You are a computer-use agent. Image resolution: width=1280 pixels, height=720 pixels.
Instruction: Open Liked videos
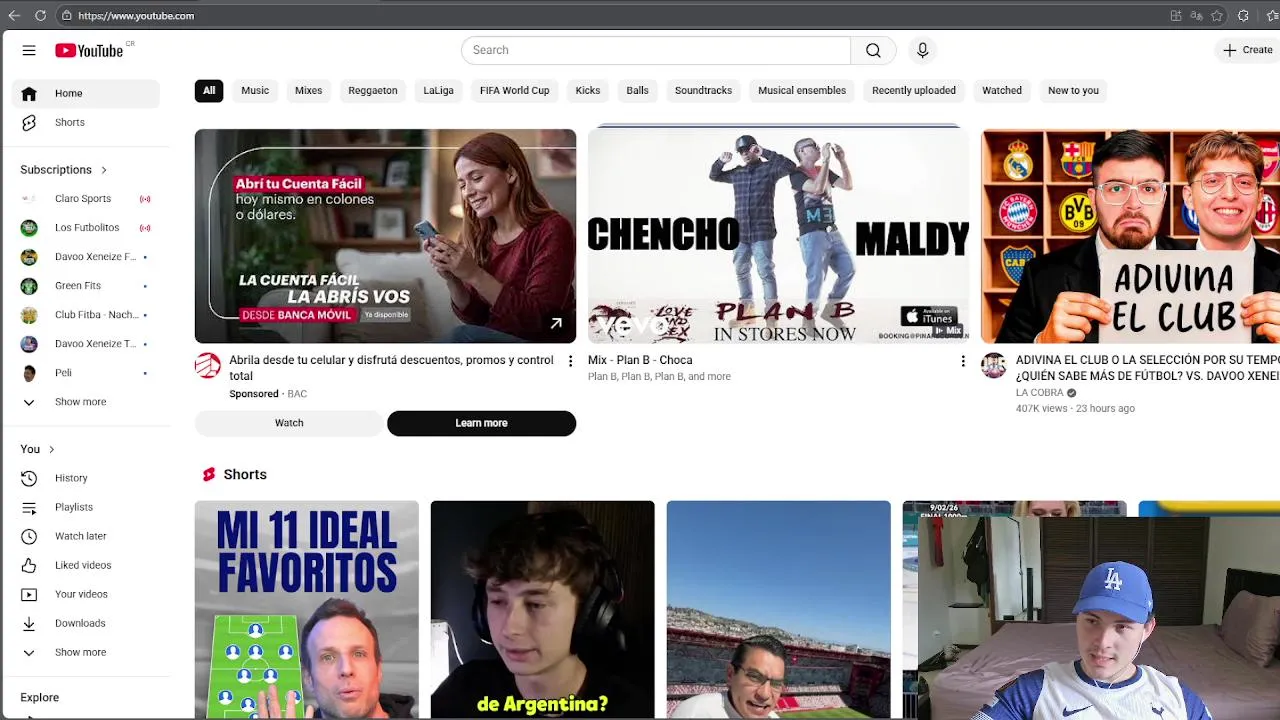point(86,565)
